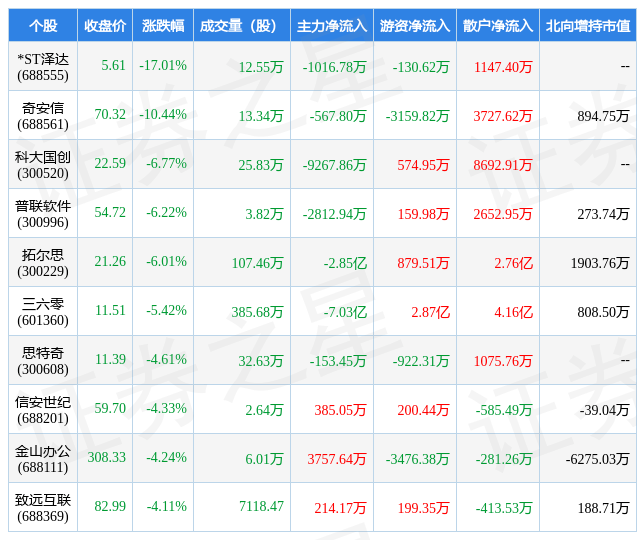Click volume value 7118.47

[261, 506]
